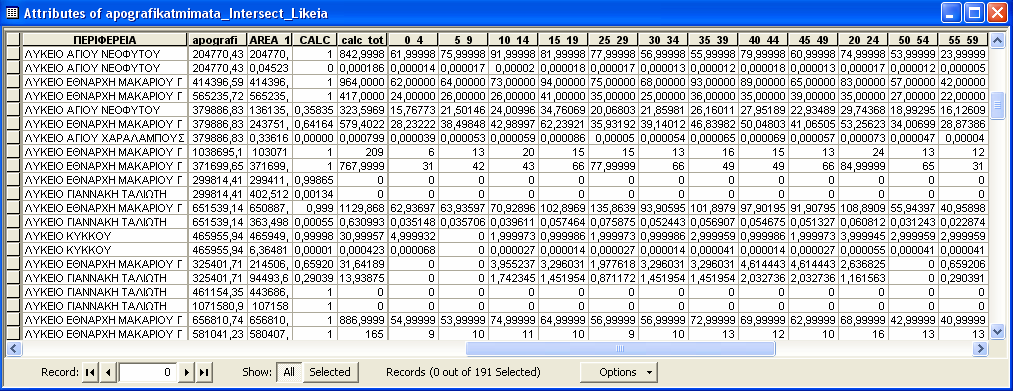
Task: Click calc_tot cell 417,0000
Action: pyautogui.click(x=362, y=96)
